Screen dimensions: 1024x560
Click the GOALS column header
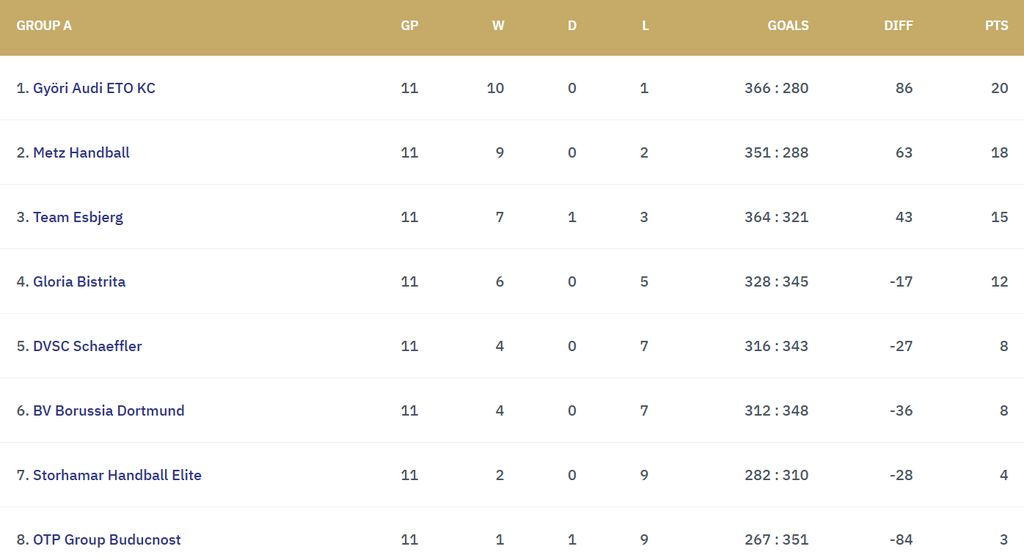(788, 26)
